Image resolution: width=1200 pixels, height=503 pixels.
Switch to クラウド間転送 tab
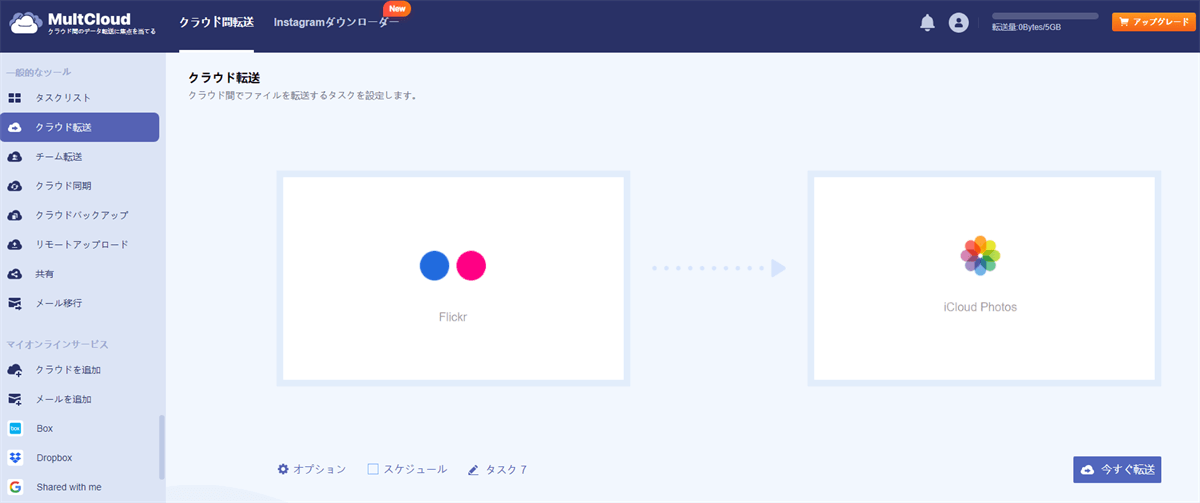pos(216,22)
